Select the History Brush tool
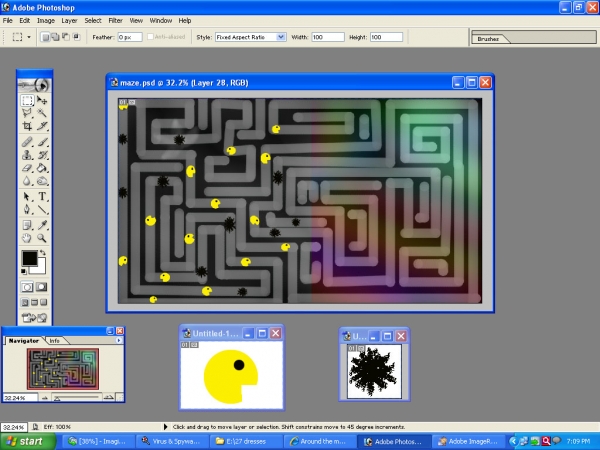This screenshot has height=450, width=600. (42, 155)
